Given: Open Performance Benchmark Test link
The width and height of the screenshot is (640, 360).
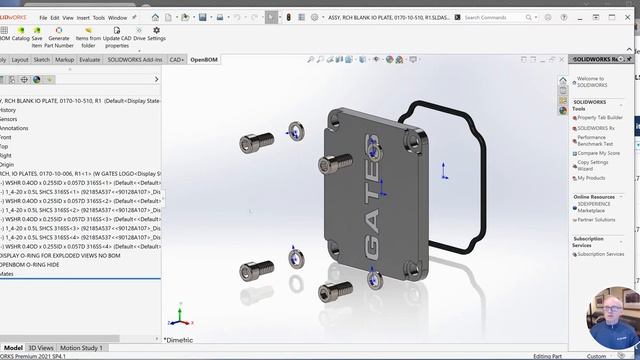Looking at the screenshot, I should pos(595,140).
